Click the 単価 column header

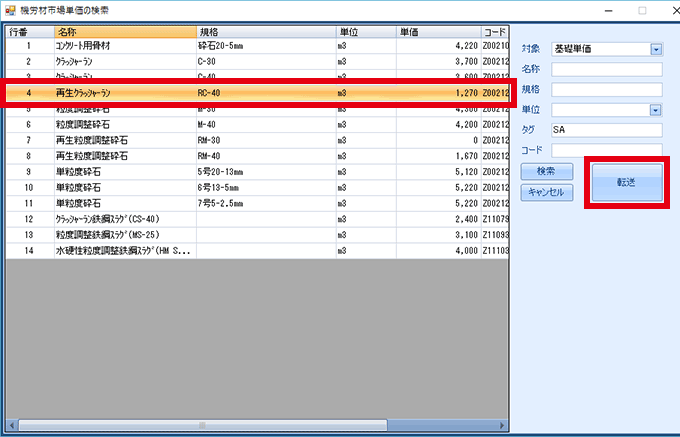click(435, 31)
